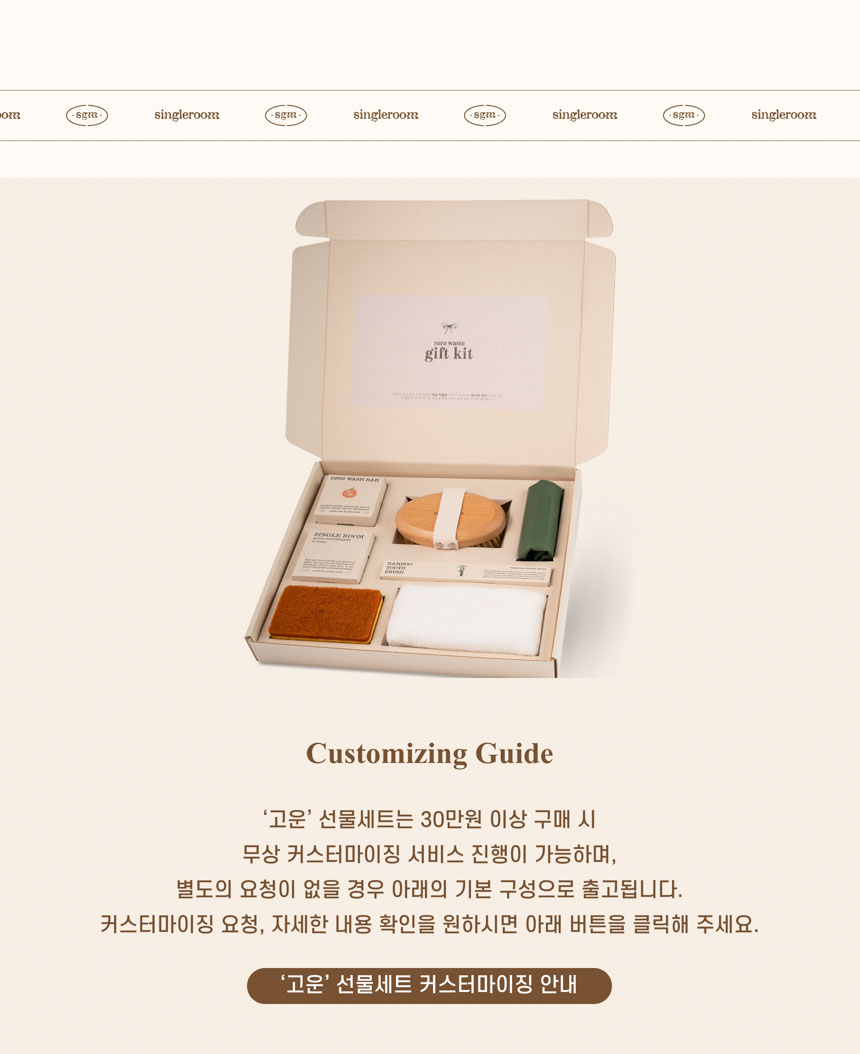Viewport: 860px width, 1054px height.
Task: Click the last sgm oval logo
Action: coord(684,116)
